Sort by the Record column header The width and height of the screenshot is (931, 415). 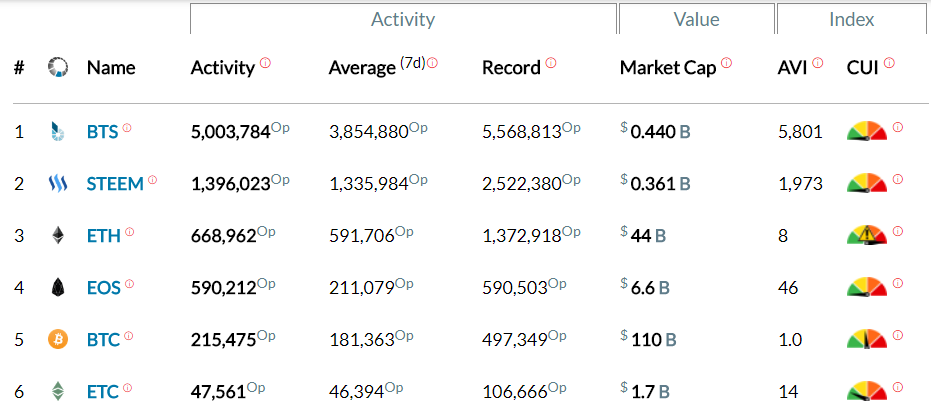511,69
